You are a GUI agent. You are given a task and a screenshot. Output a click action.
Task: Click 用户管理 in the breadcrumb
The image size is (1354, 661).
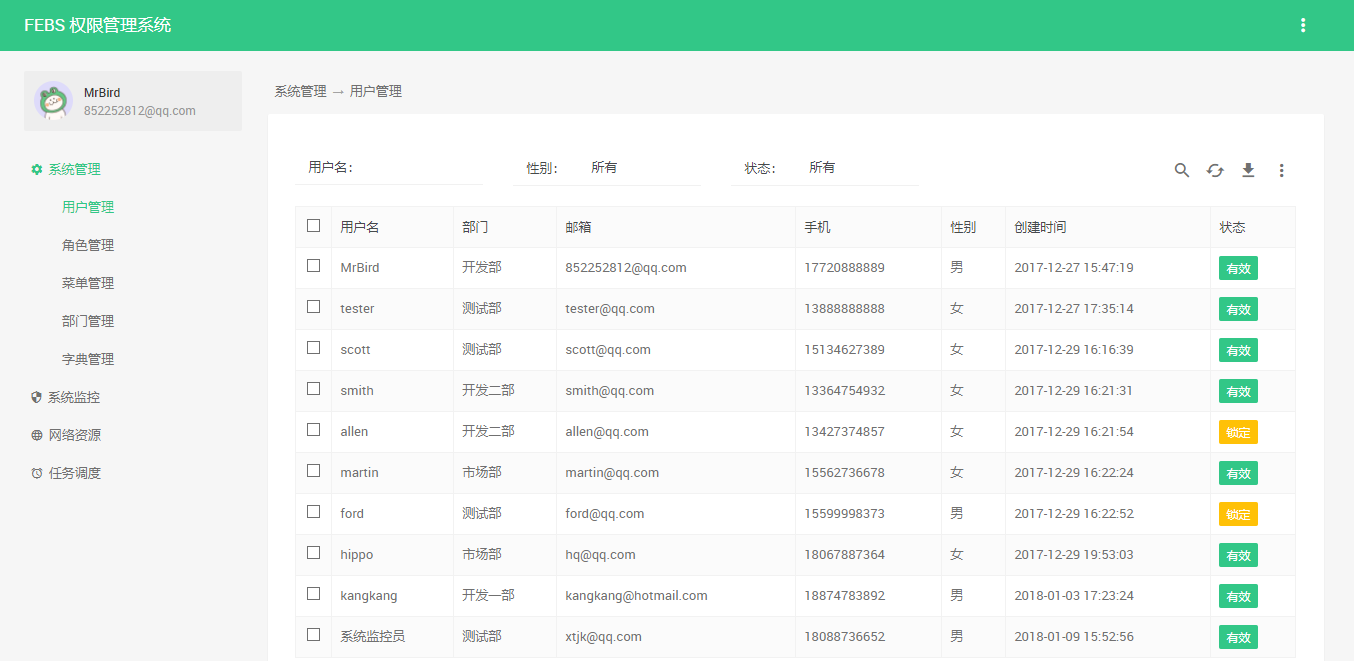[376, 91]
